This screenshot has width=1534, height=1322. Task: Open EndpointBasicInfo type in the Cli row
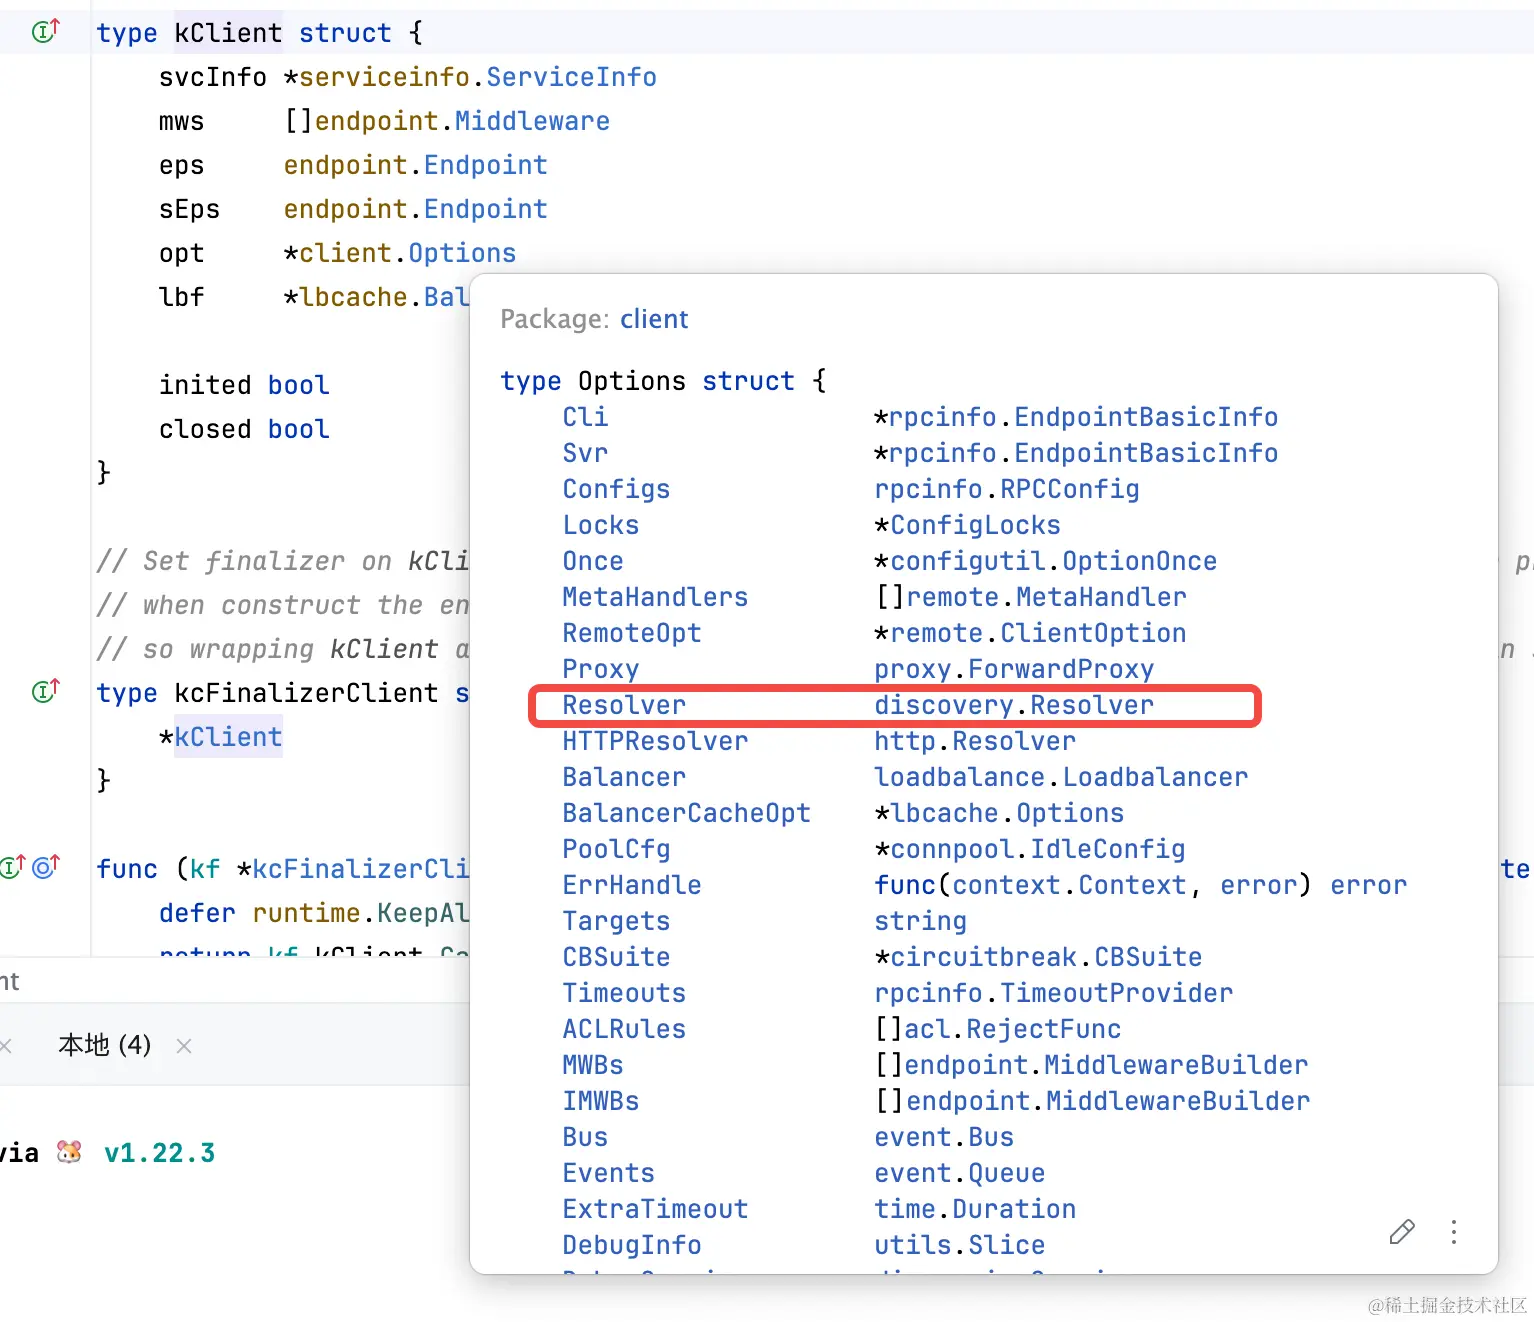tap(1146, 417)
